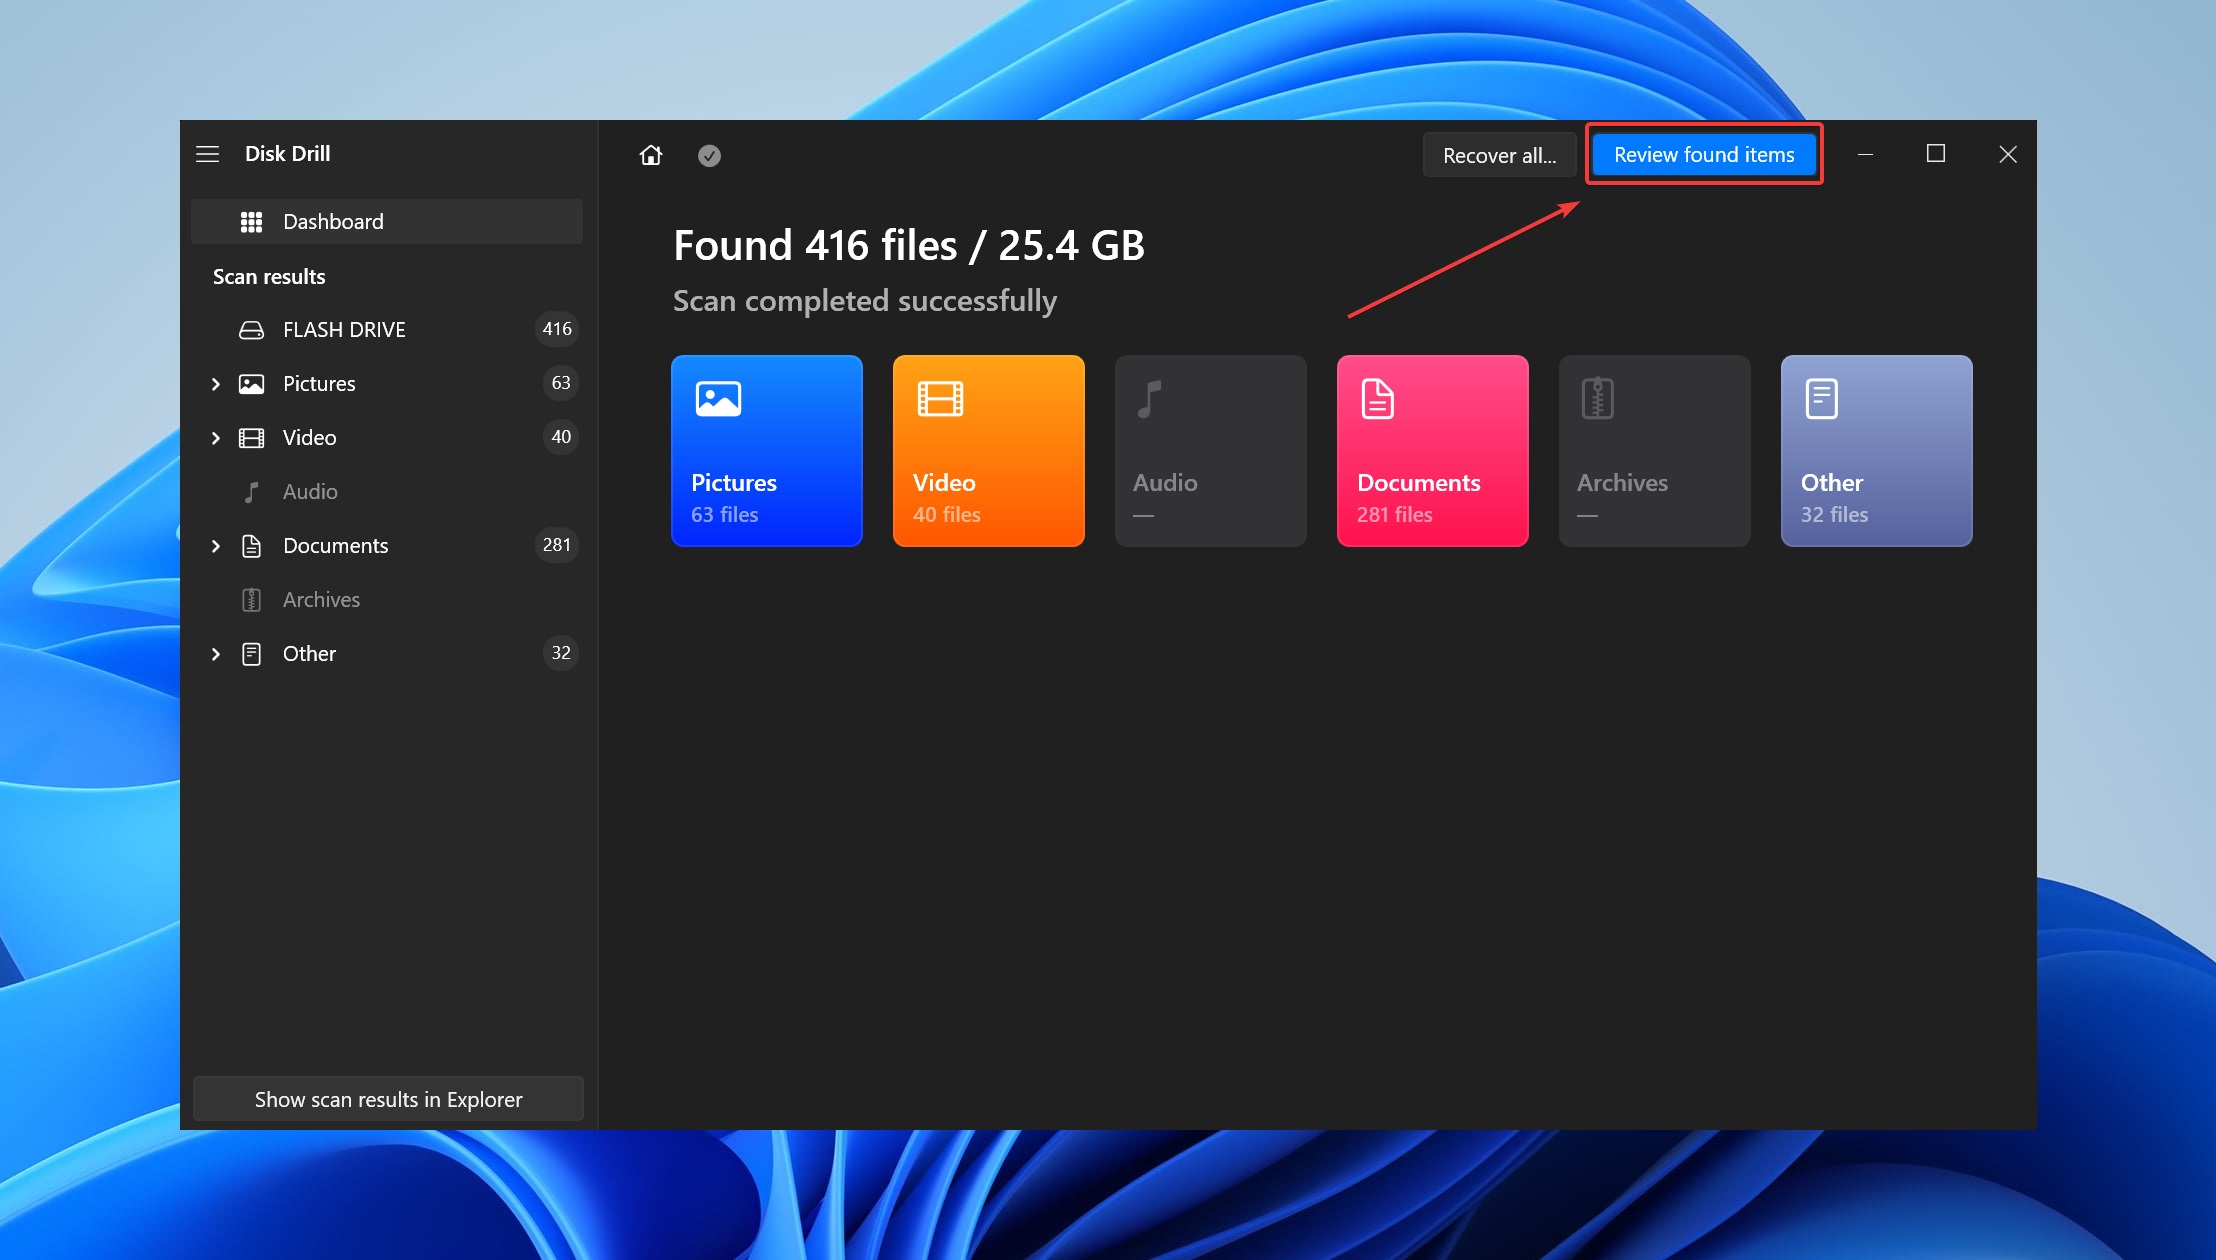The height and width of the screenshot is (1260, 2216).
Task: Click Review found items button
Action: click(x=1704, y=154)
